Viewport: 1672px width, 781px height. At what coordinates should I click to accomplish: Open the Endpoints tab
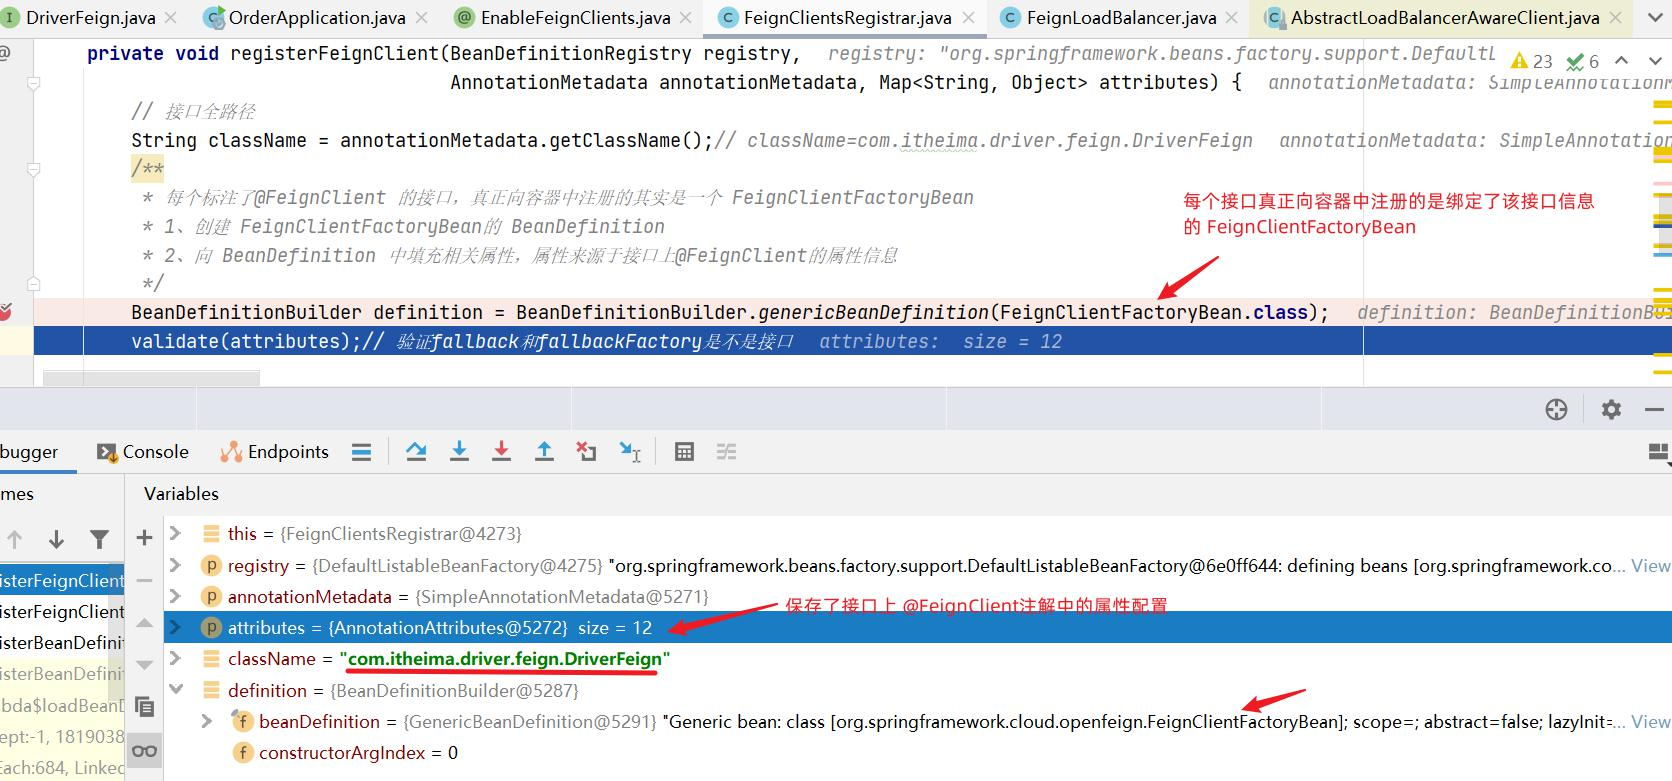tap(274, 452)
